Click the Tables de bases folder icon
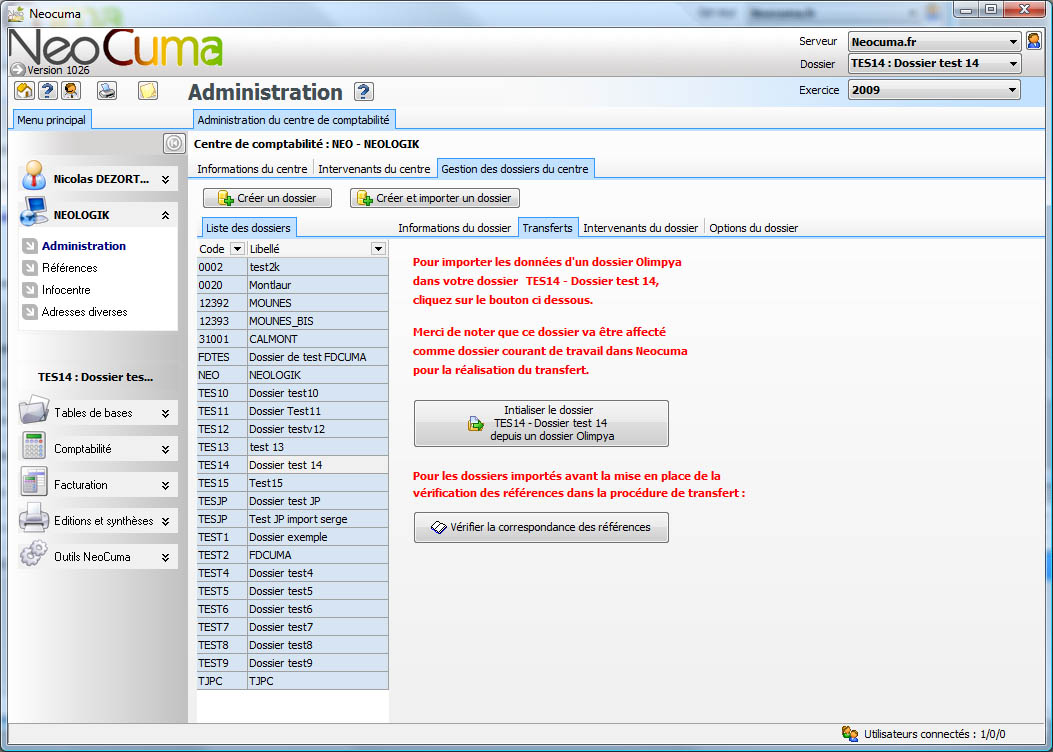Viewport: 1053px width, 752px height. (34, 410)
